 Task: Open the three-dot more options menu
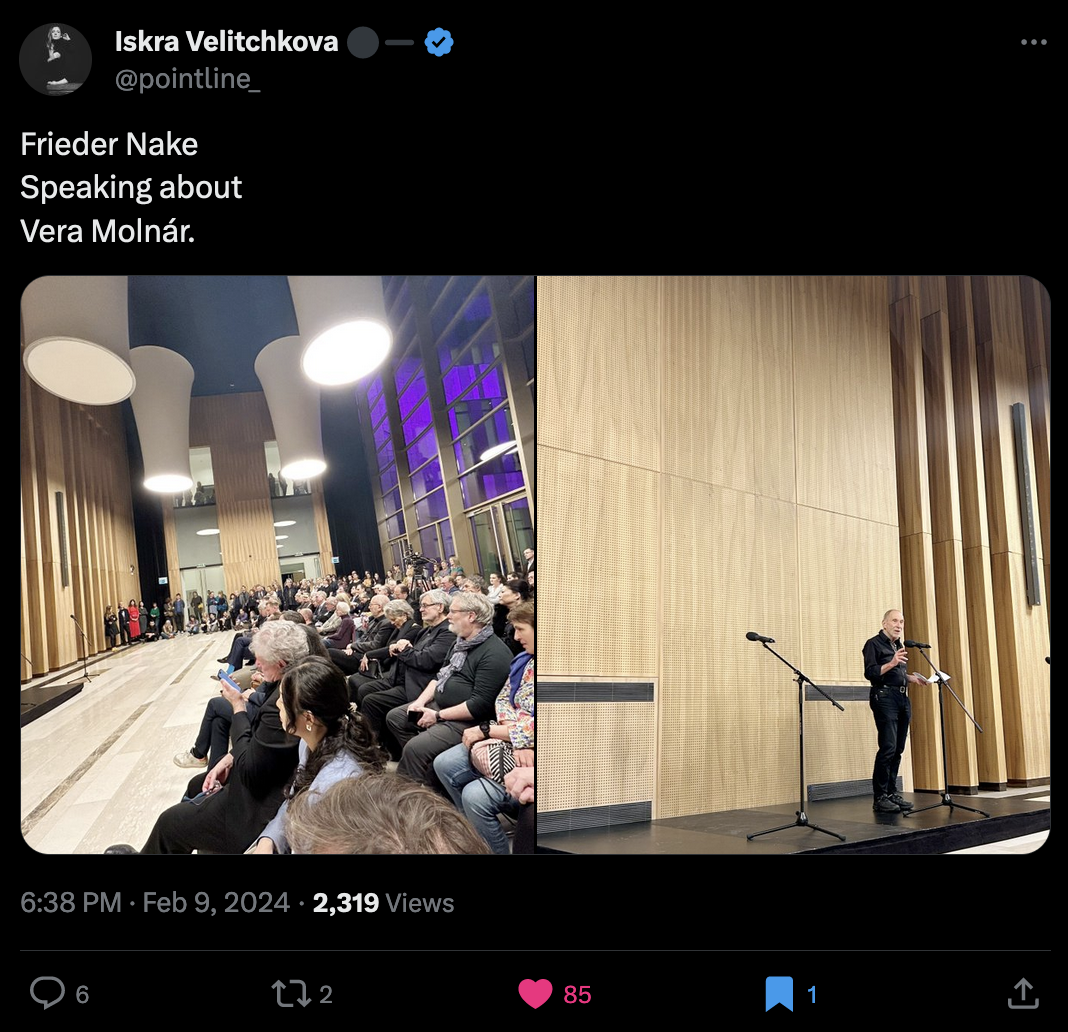[1034, 42]
